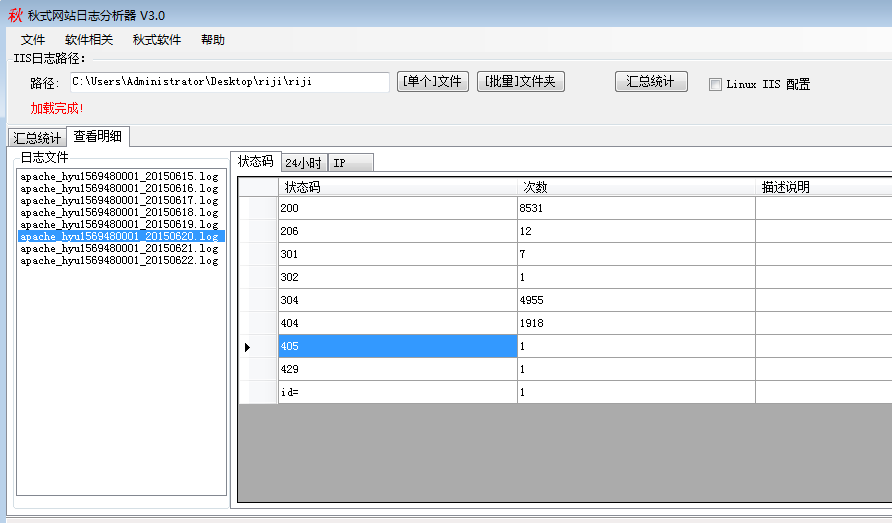
Task: Click the [单个]文件 button
Action: coord(433,82)
